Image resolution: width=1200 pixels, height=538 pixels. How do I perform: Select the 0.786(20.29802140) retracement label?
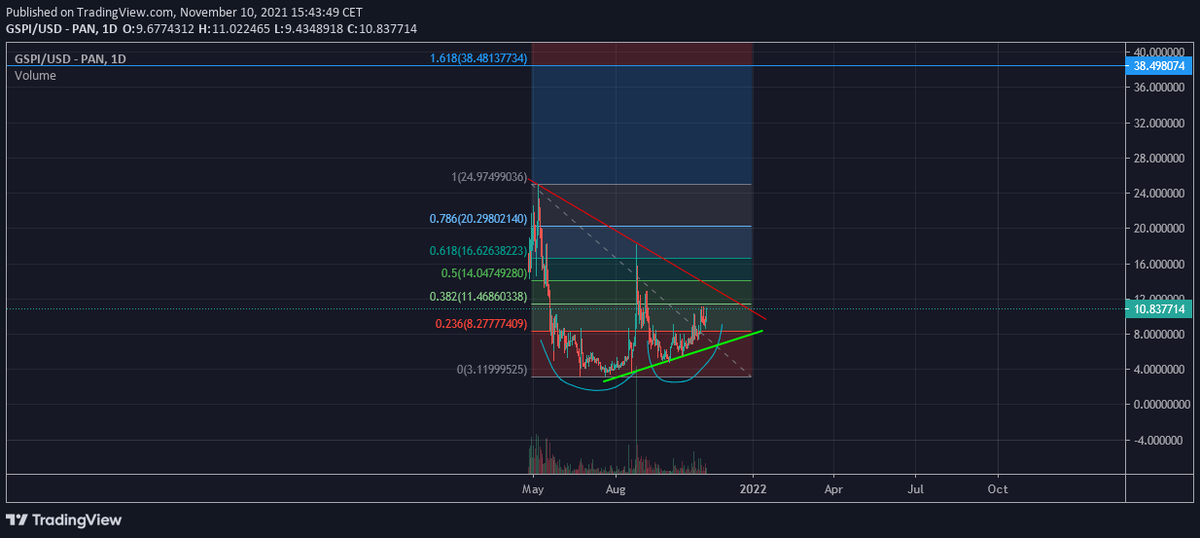pyautogui.click(x=479, y=218)
